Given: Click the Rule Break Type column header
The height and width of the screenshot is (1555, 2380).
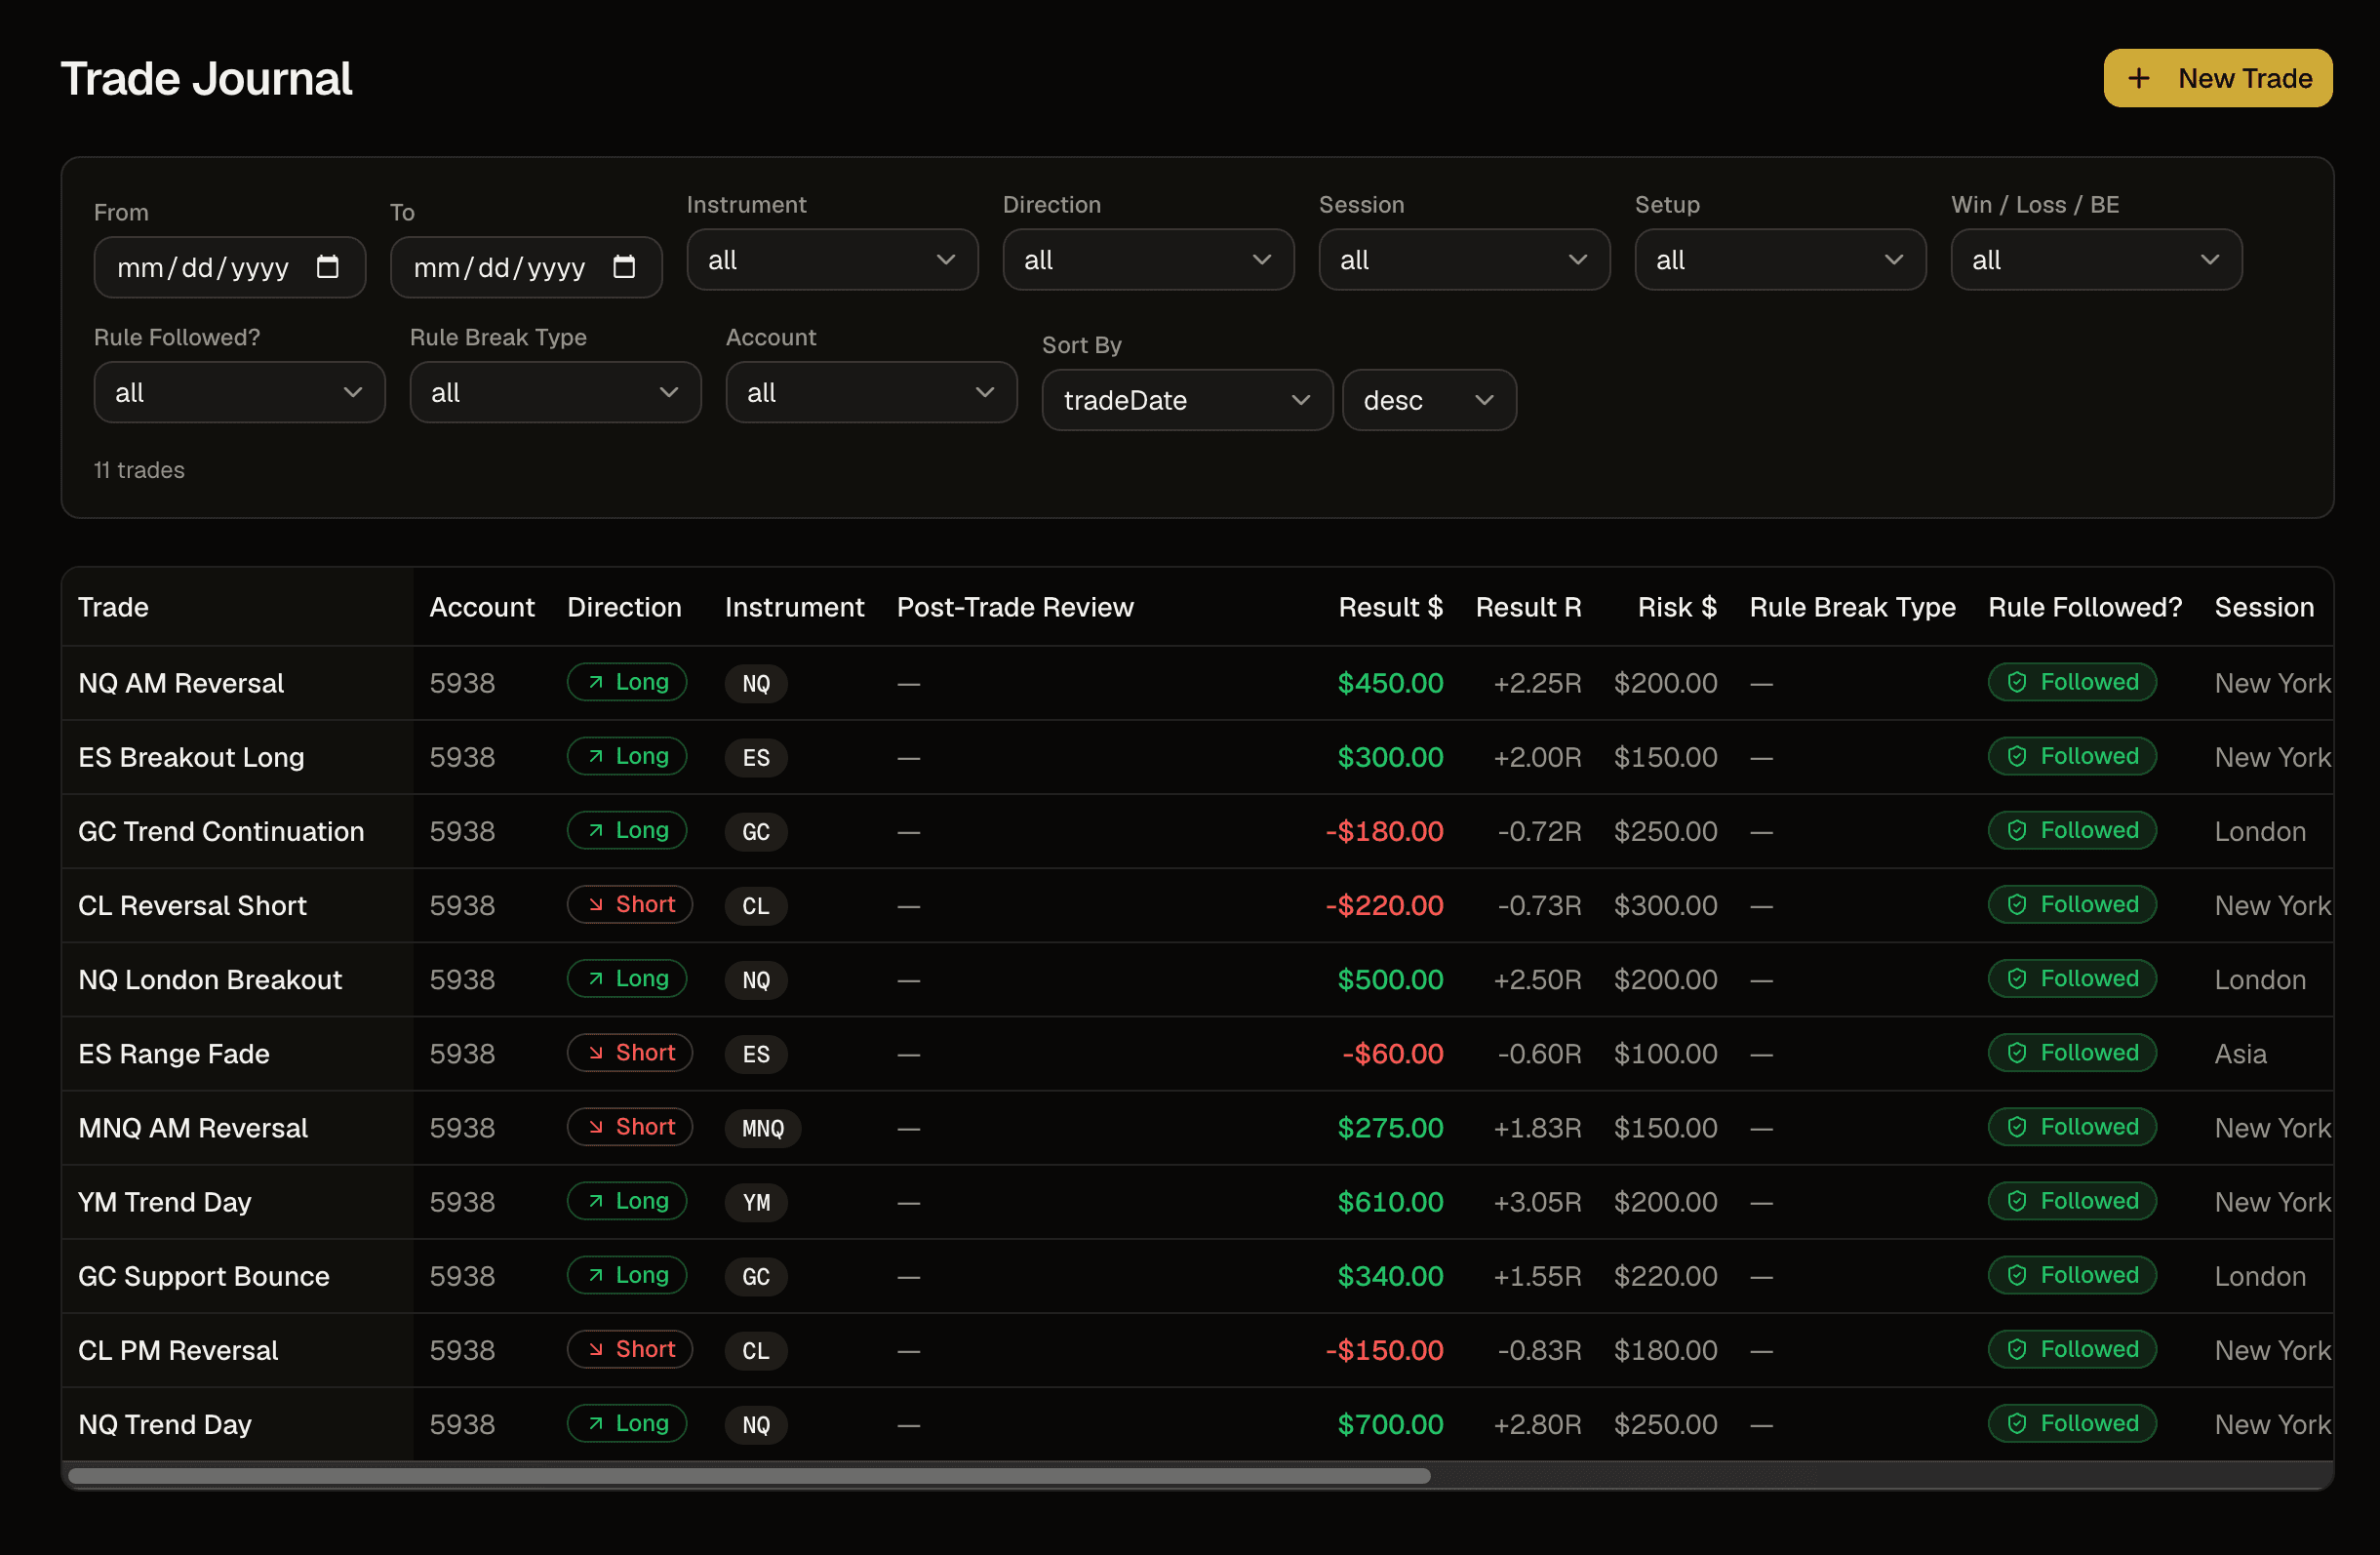Looking at the screenshot, I should point(1852,607).
